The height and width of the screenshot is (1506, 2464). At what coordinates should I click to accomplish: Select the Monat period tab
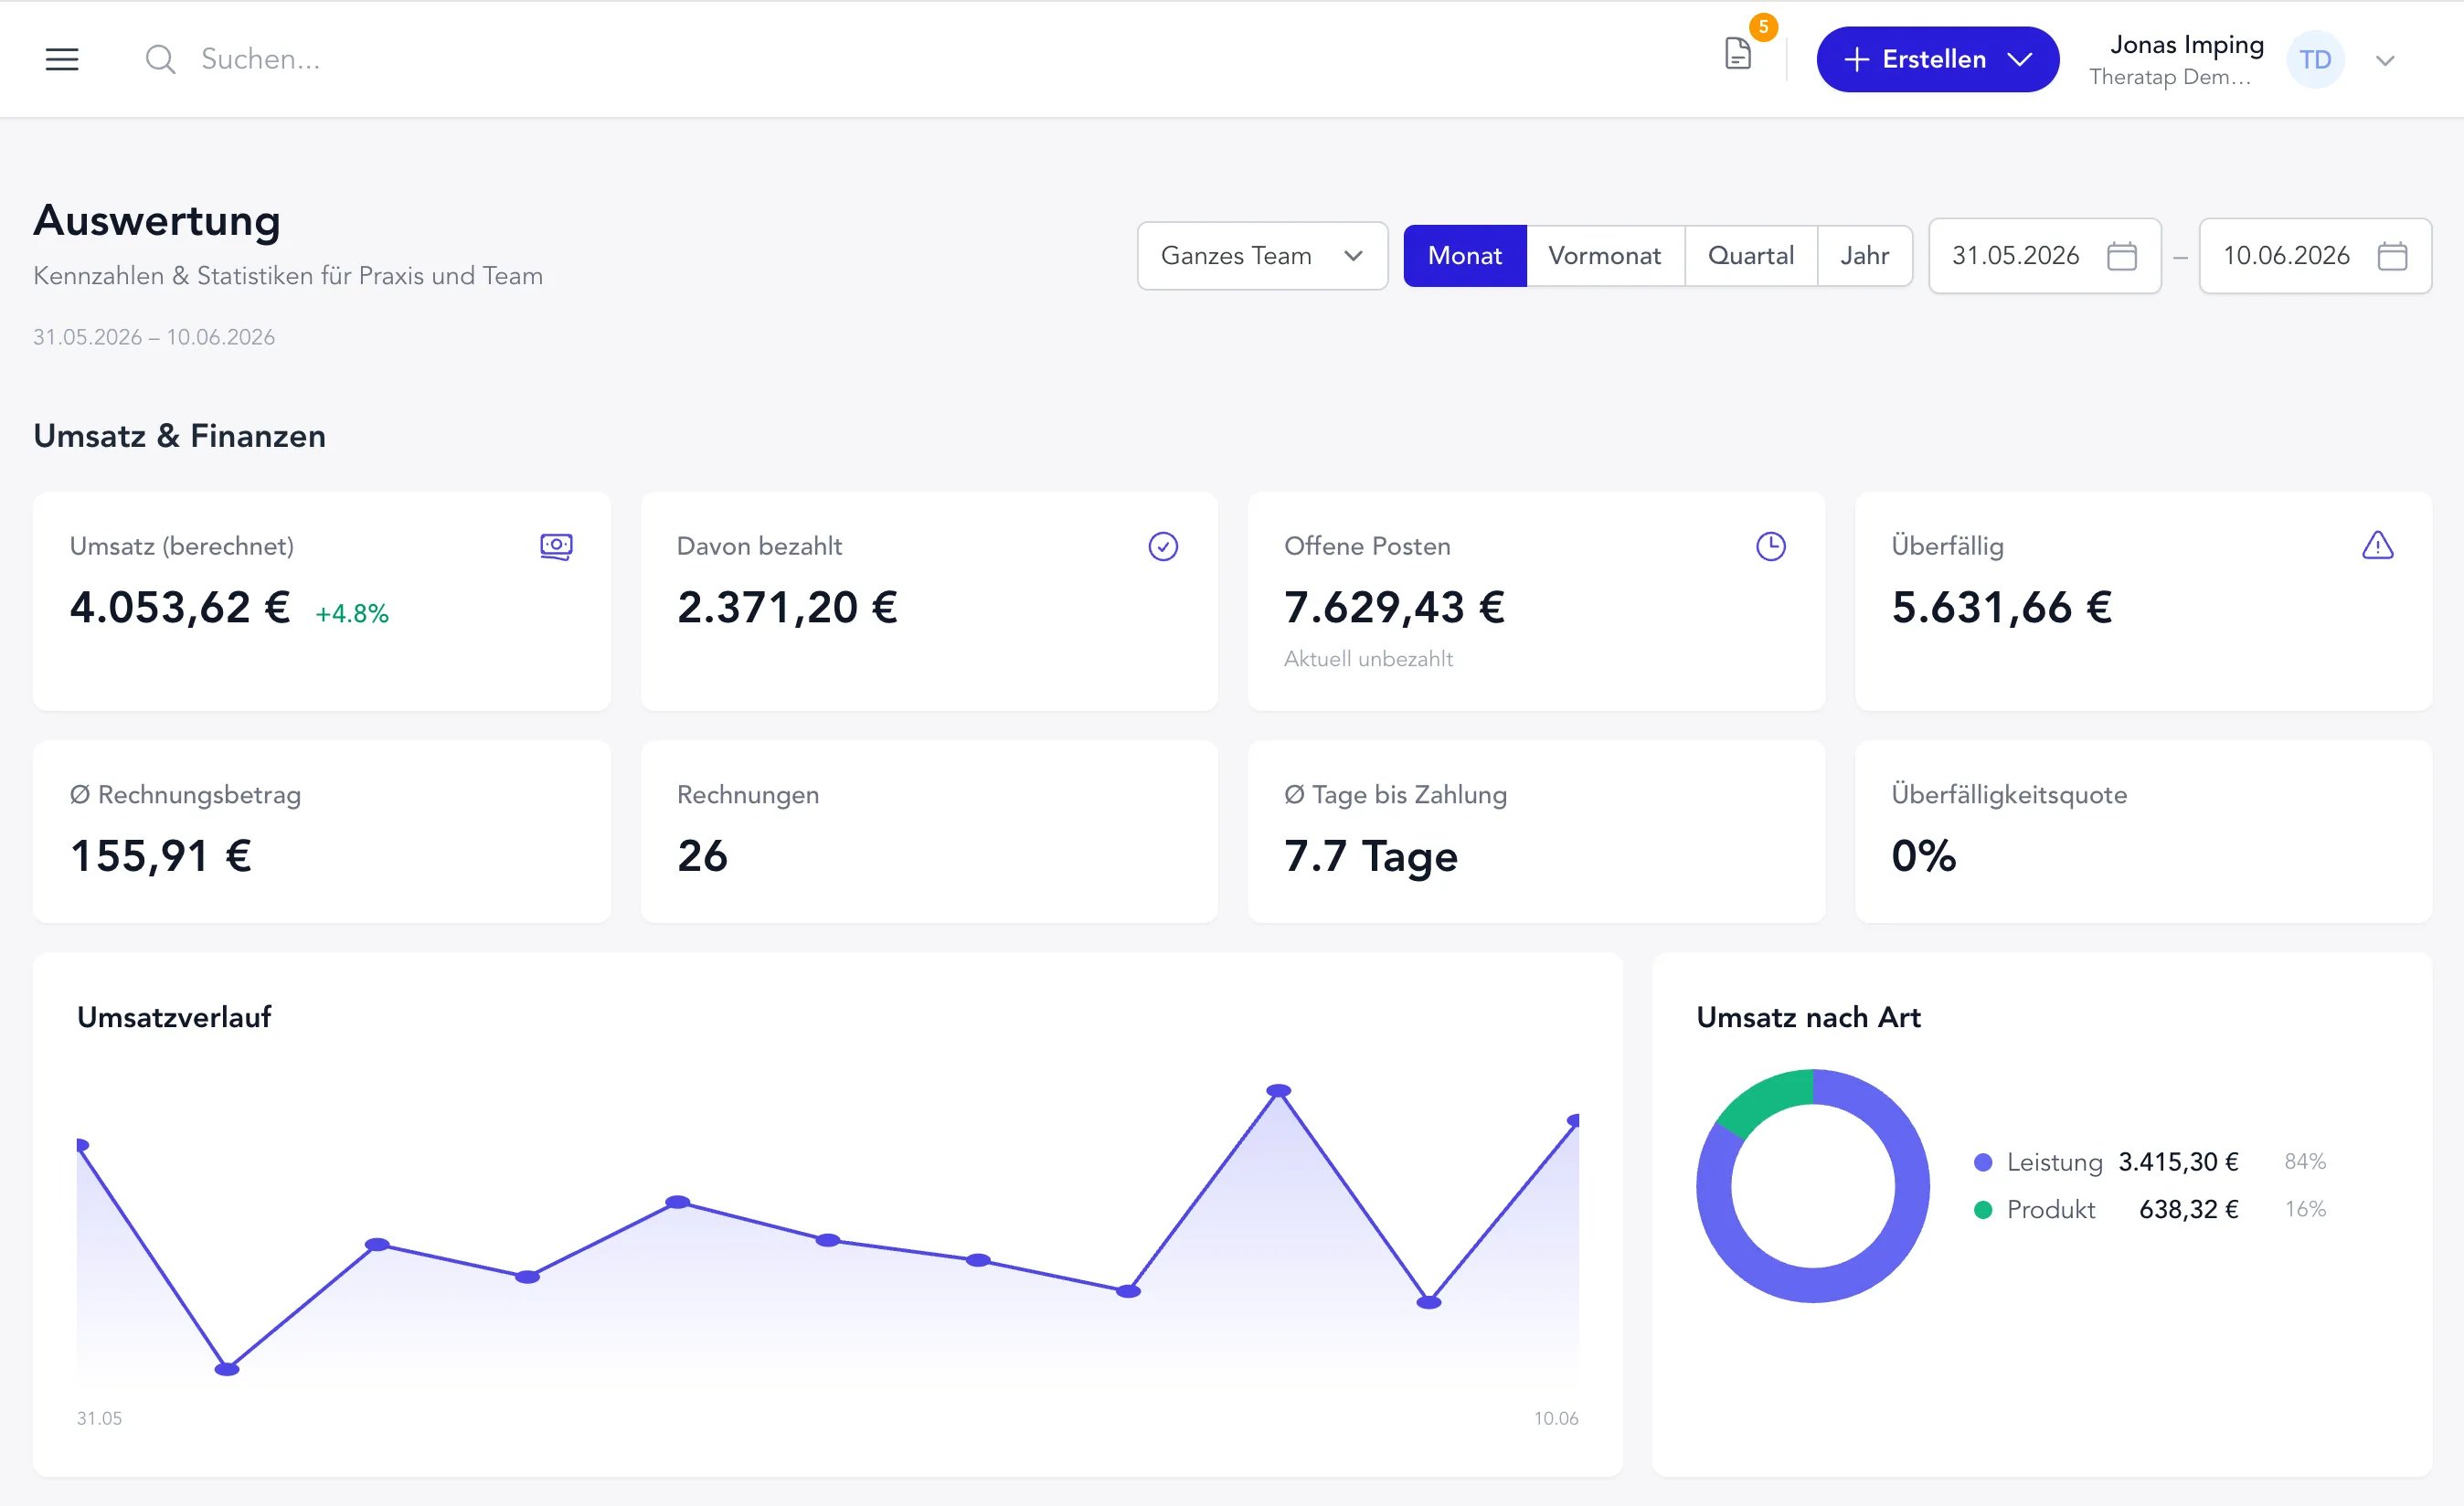[x=1464, y=256]
